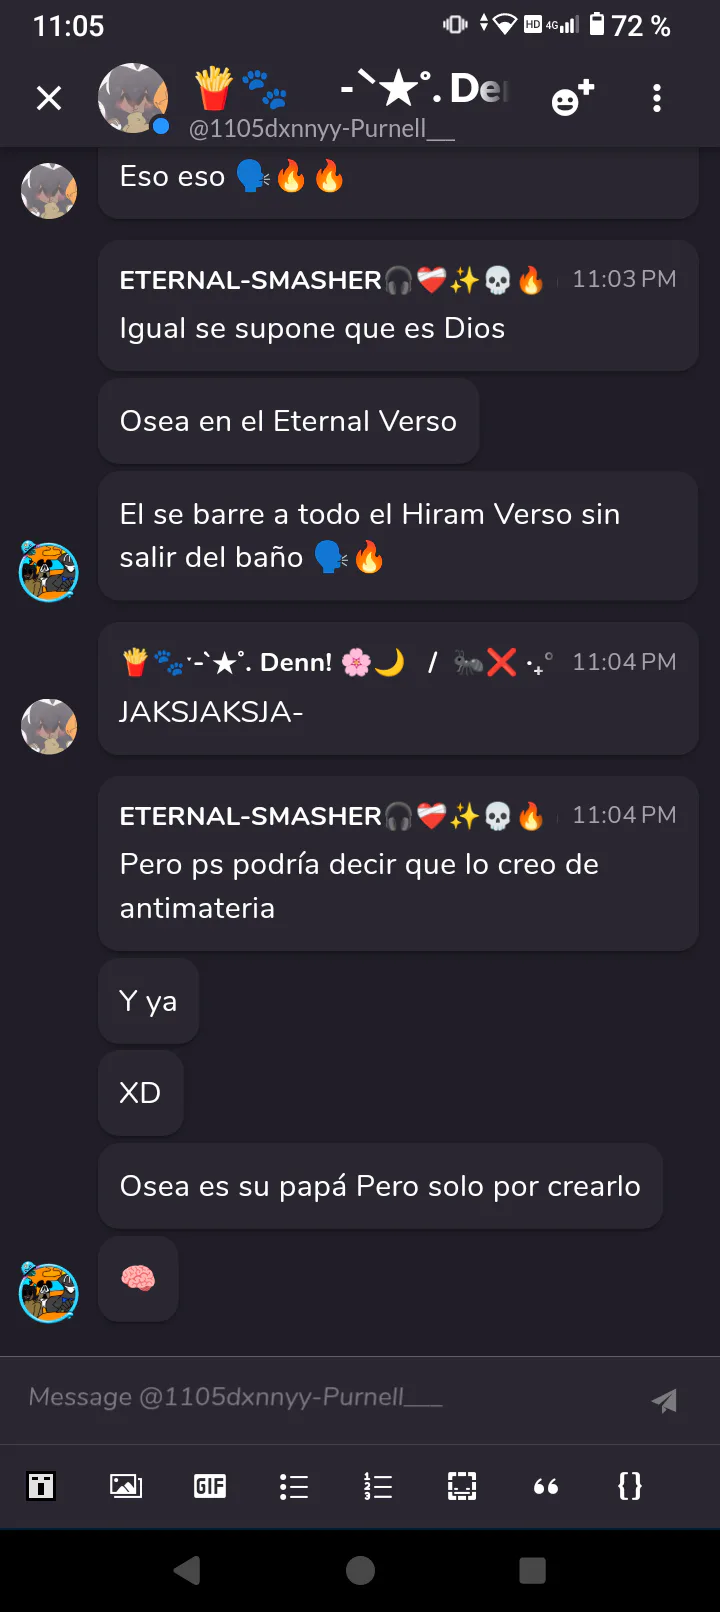The image size is (720, 1612).
Task: Tap the Android back navigation button
Action: pos(187,1570)
